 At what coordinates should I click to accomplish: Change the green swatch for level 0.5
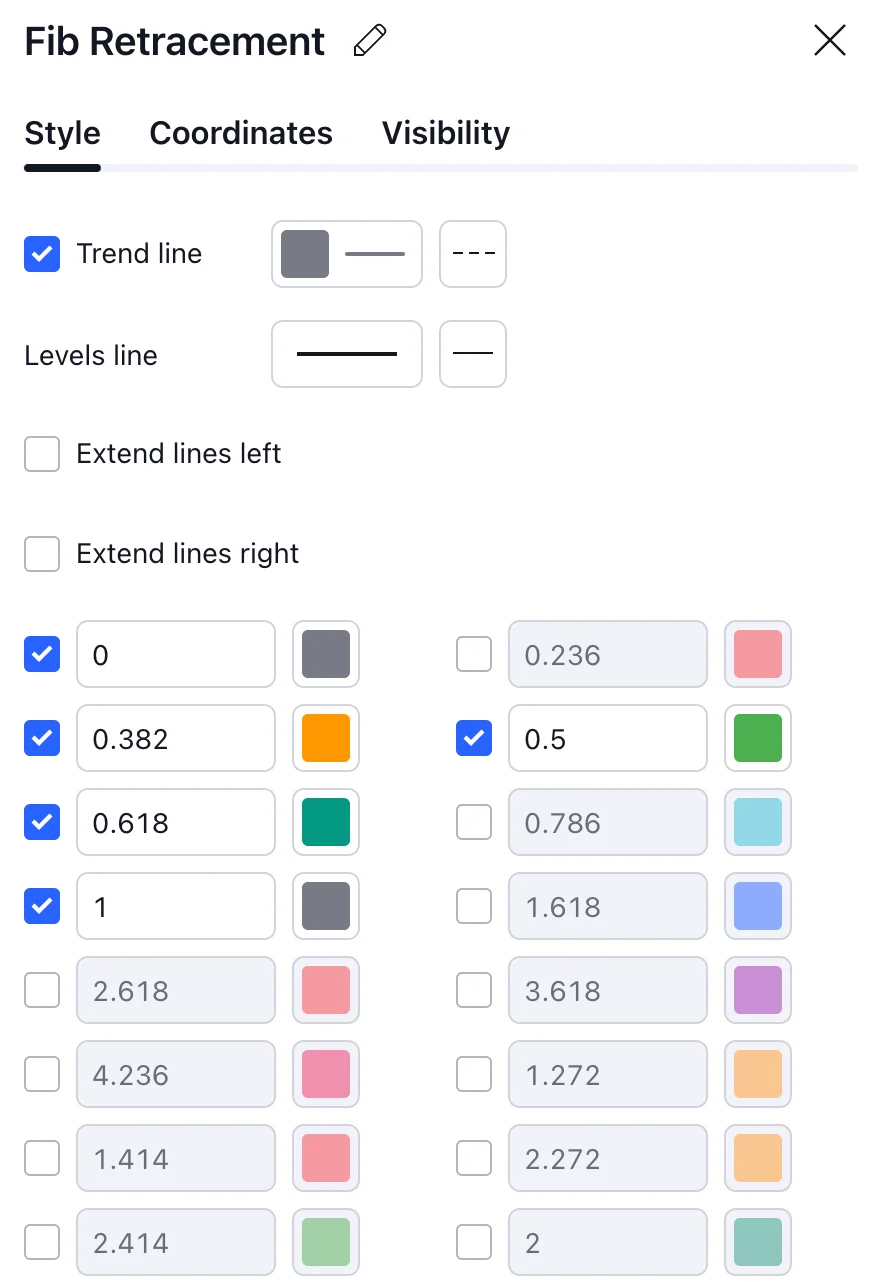(x=758, y=738)
